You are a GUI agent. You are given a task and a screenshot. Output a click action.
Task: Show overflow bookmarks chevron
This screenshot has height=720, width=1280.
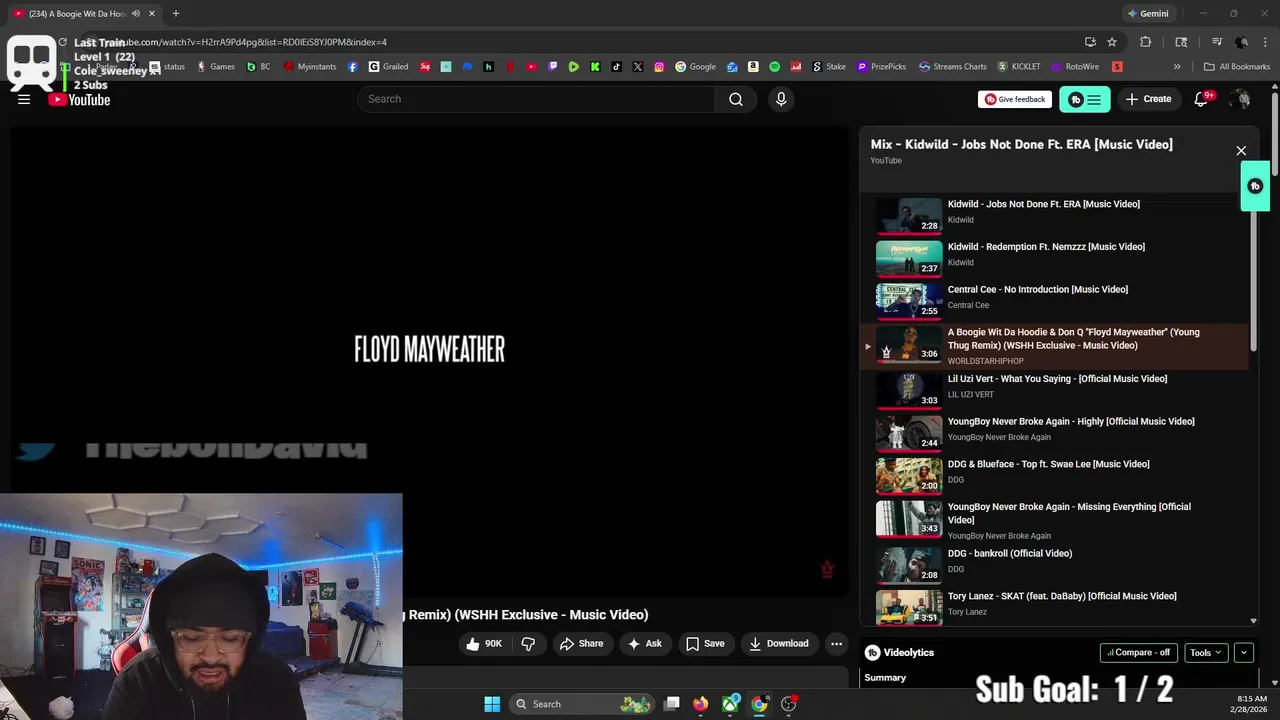[1177, 67]
